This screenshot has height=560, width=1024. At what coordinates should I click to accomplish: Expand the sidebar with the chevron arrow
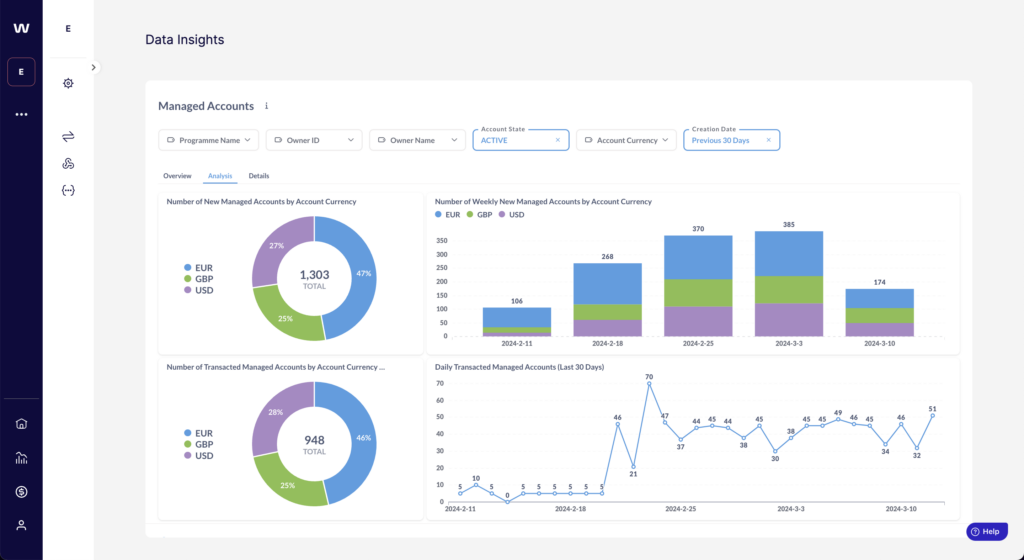93,67
